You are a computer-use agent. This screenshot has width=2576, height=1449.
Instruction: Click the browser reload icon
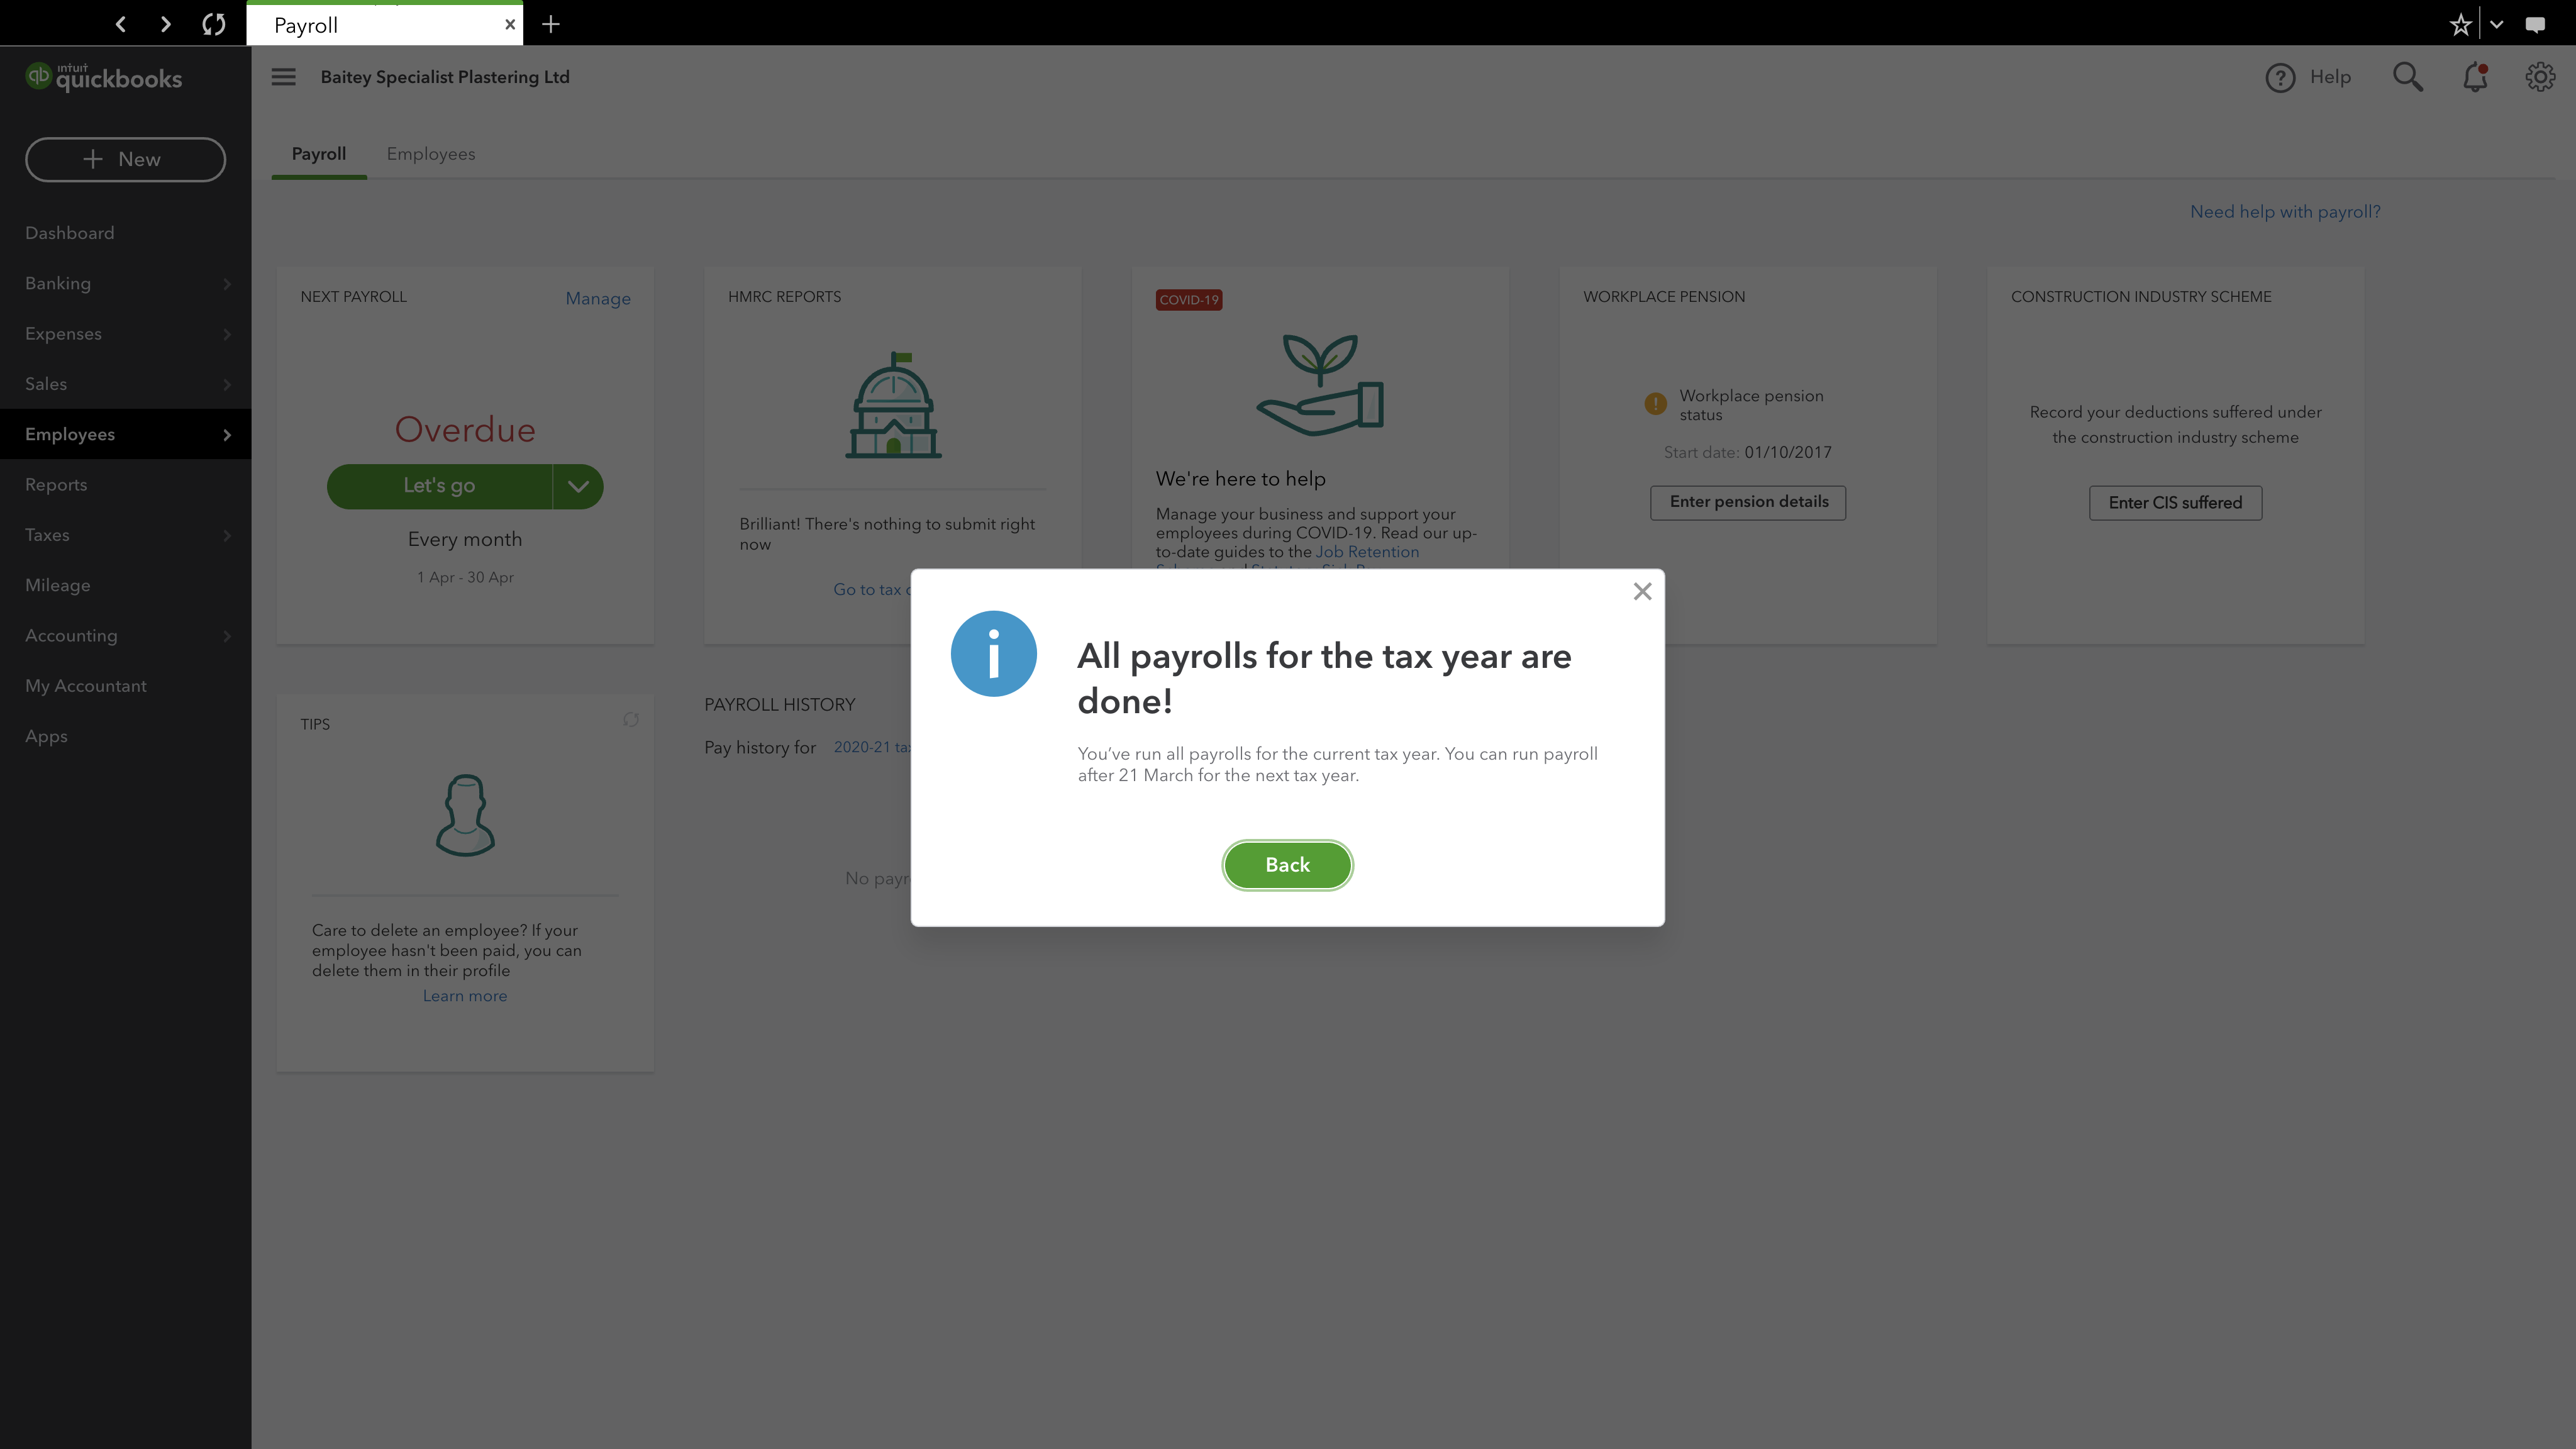213,24
